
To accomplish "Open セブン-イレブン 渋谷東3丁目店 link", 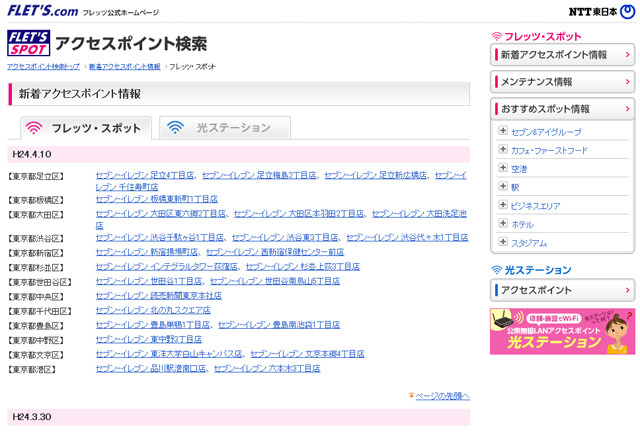I will pos(285,238).
